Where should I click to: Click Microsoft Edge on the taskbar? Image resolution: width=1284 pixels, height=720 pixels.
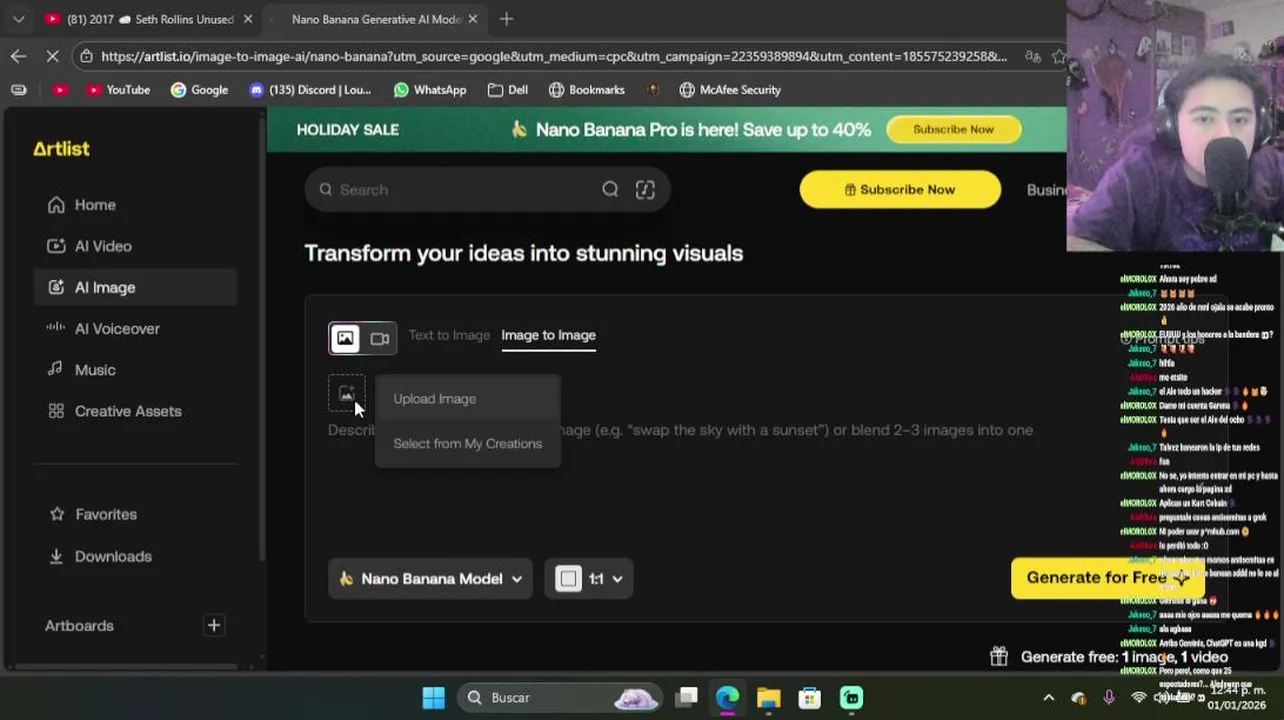coord(727,697)
